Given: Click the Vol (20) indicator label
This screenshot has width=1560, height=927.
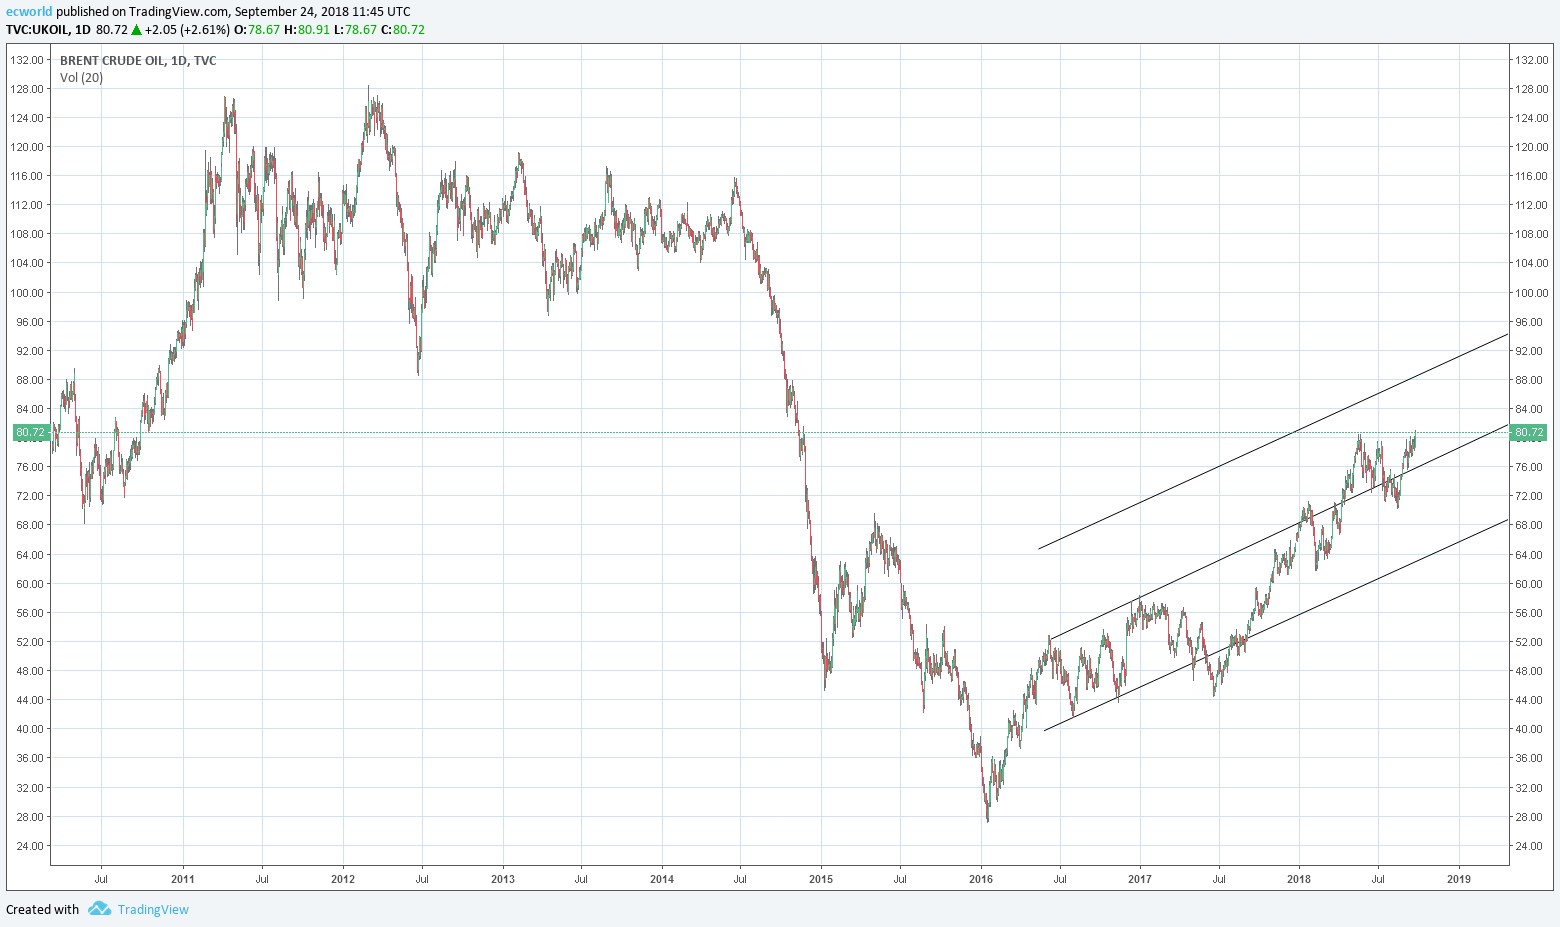Looking at the screenshot, I should pos(81,78).
